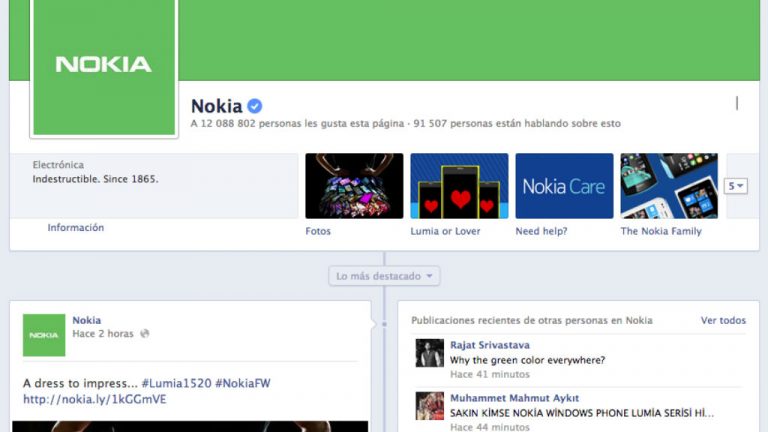The height and width of the screenshot is (432, 768).
Task: Open the #NokiaFW hashtag
Action: [x=243, y=383]
